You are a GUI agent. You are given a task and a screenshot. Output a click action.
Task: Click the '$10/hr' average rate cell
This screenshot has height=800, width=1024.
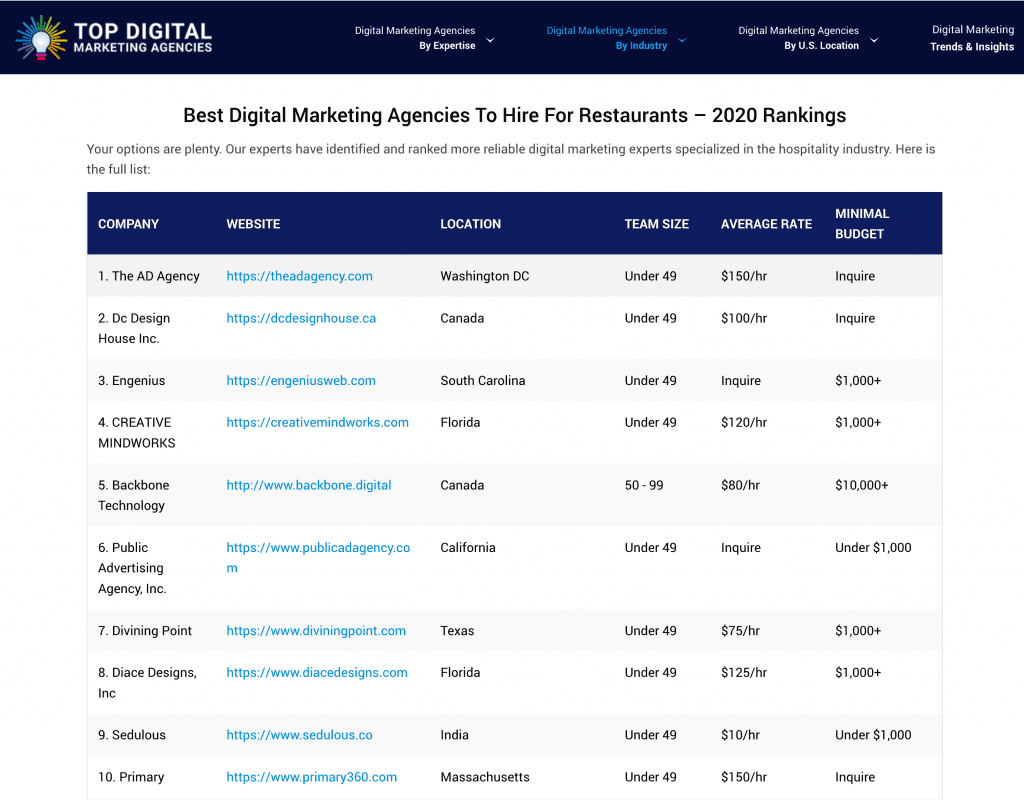pos(741,735)
